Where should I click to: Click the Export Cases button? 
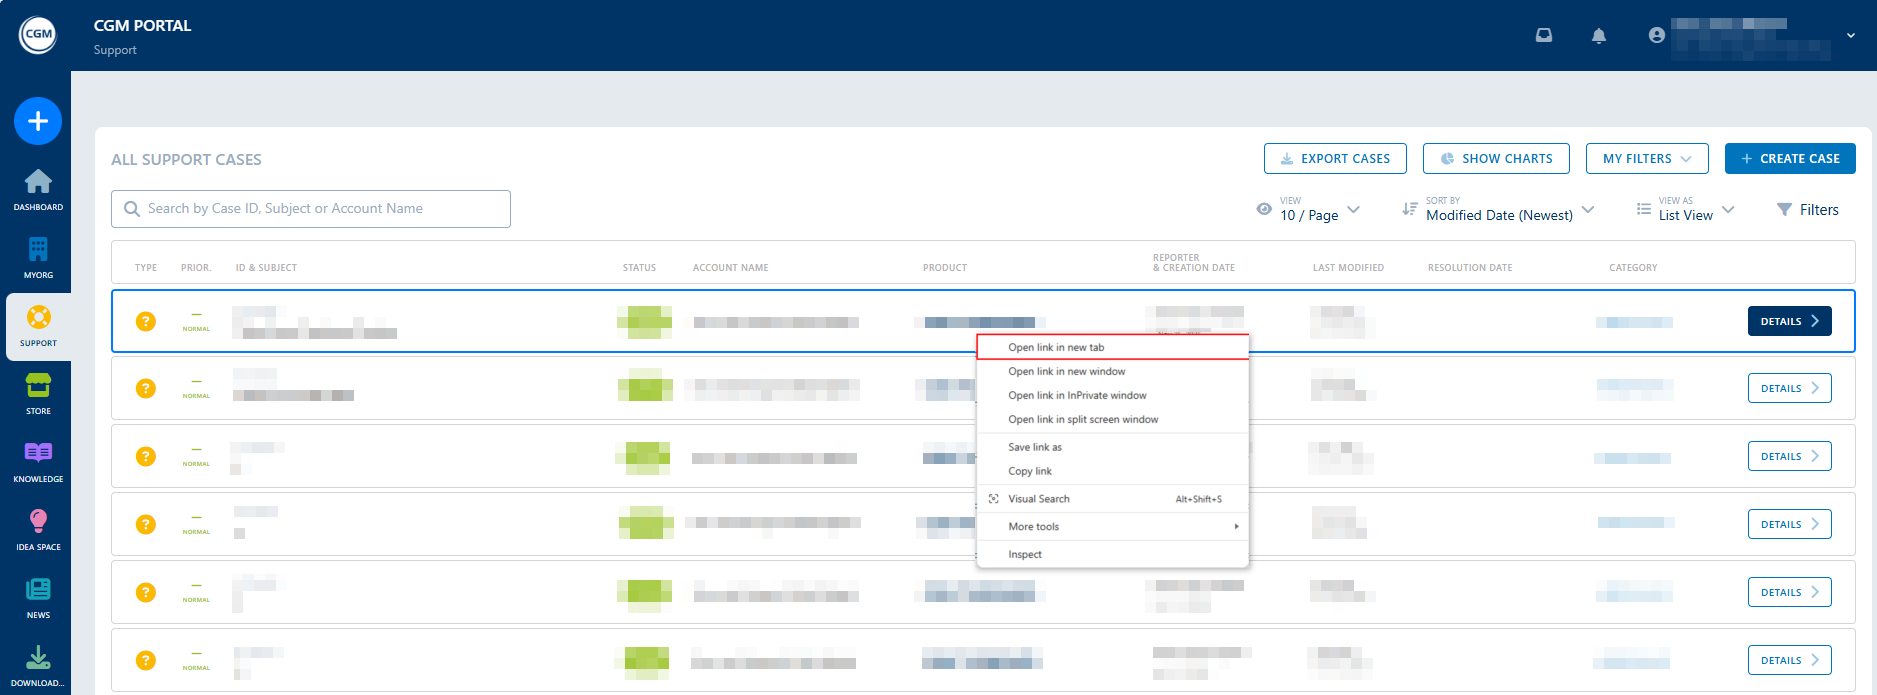click(1335, 159)
